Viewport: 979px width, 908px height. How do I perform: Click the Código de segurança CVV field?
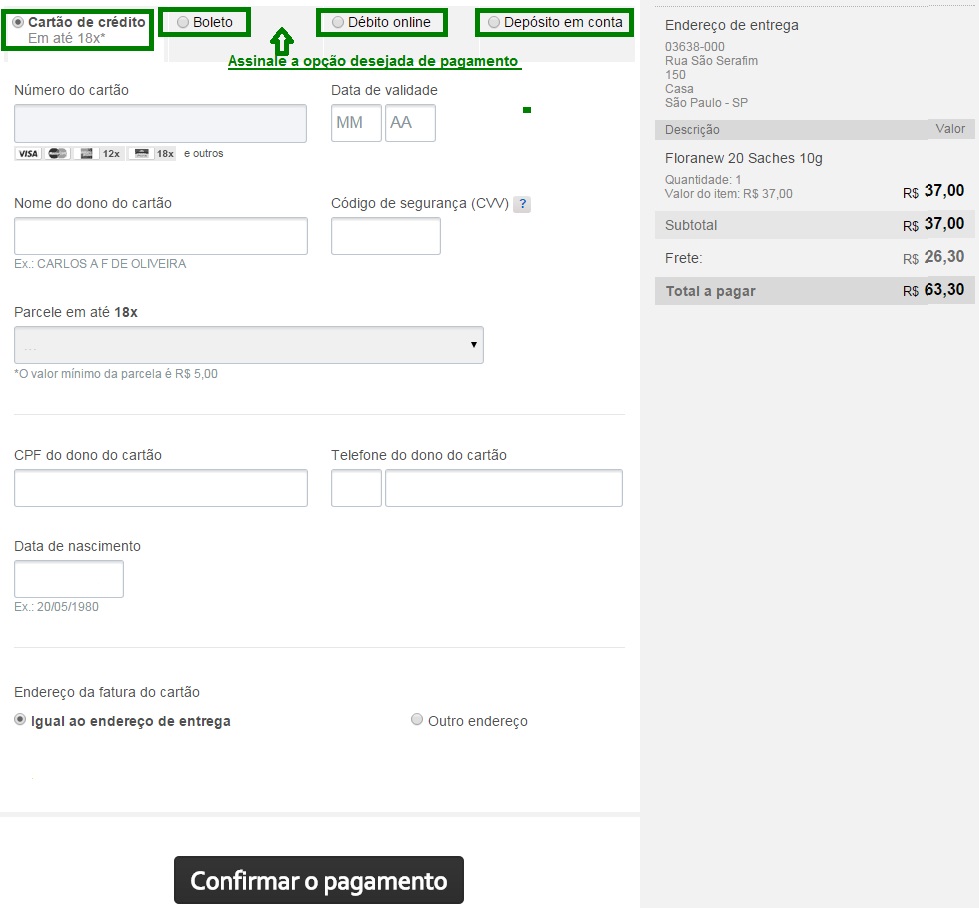[386, 236]
